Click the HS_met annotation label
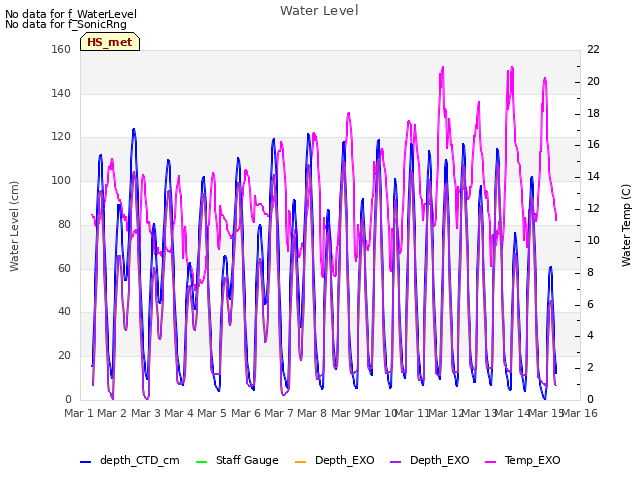The height and width of the screenshot is (480, 640). click(110, 42)
